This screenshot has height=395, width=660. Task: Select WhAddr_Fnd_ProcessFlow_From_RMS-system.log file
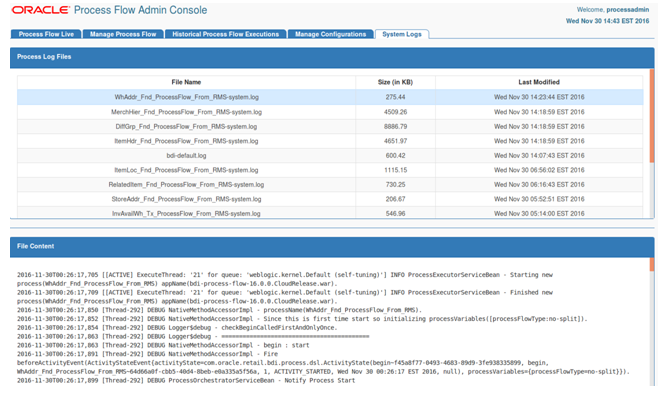[186, 97]
